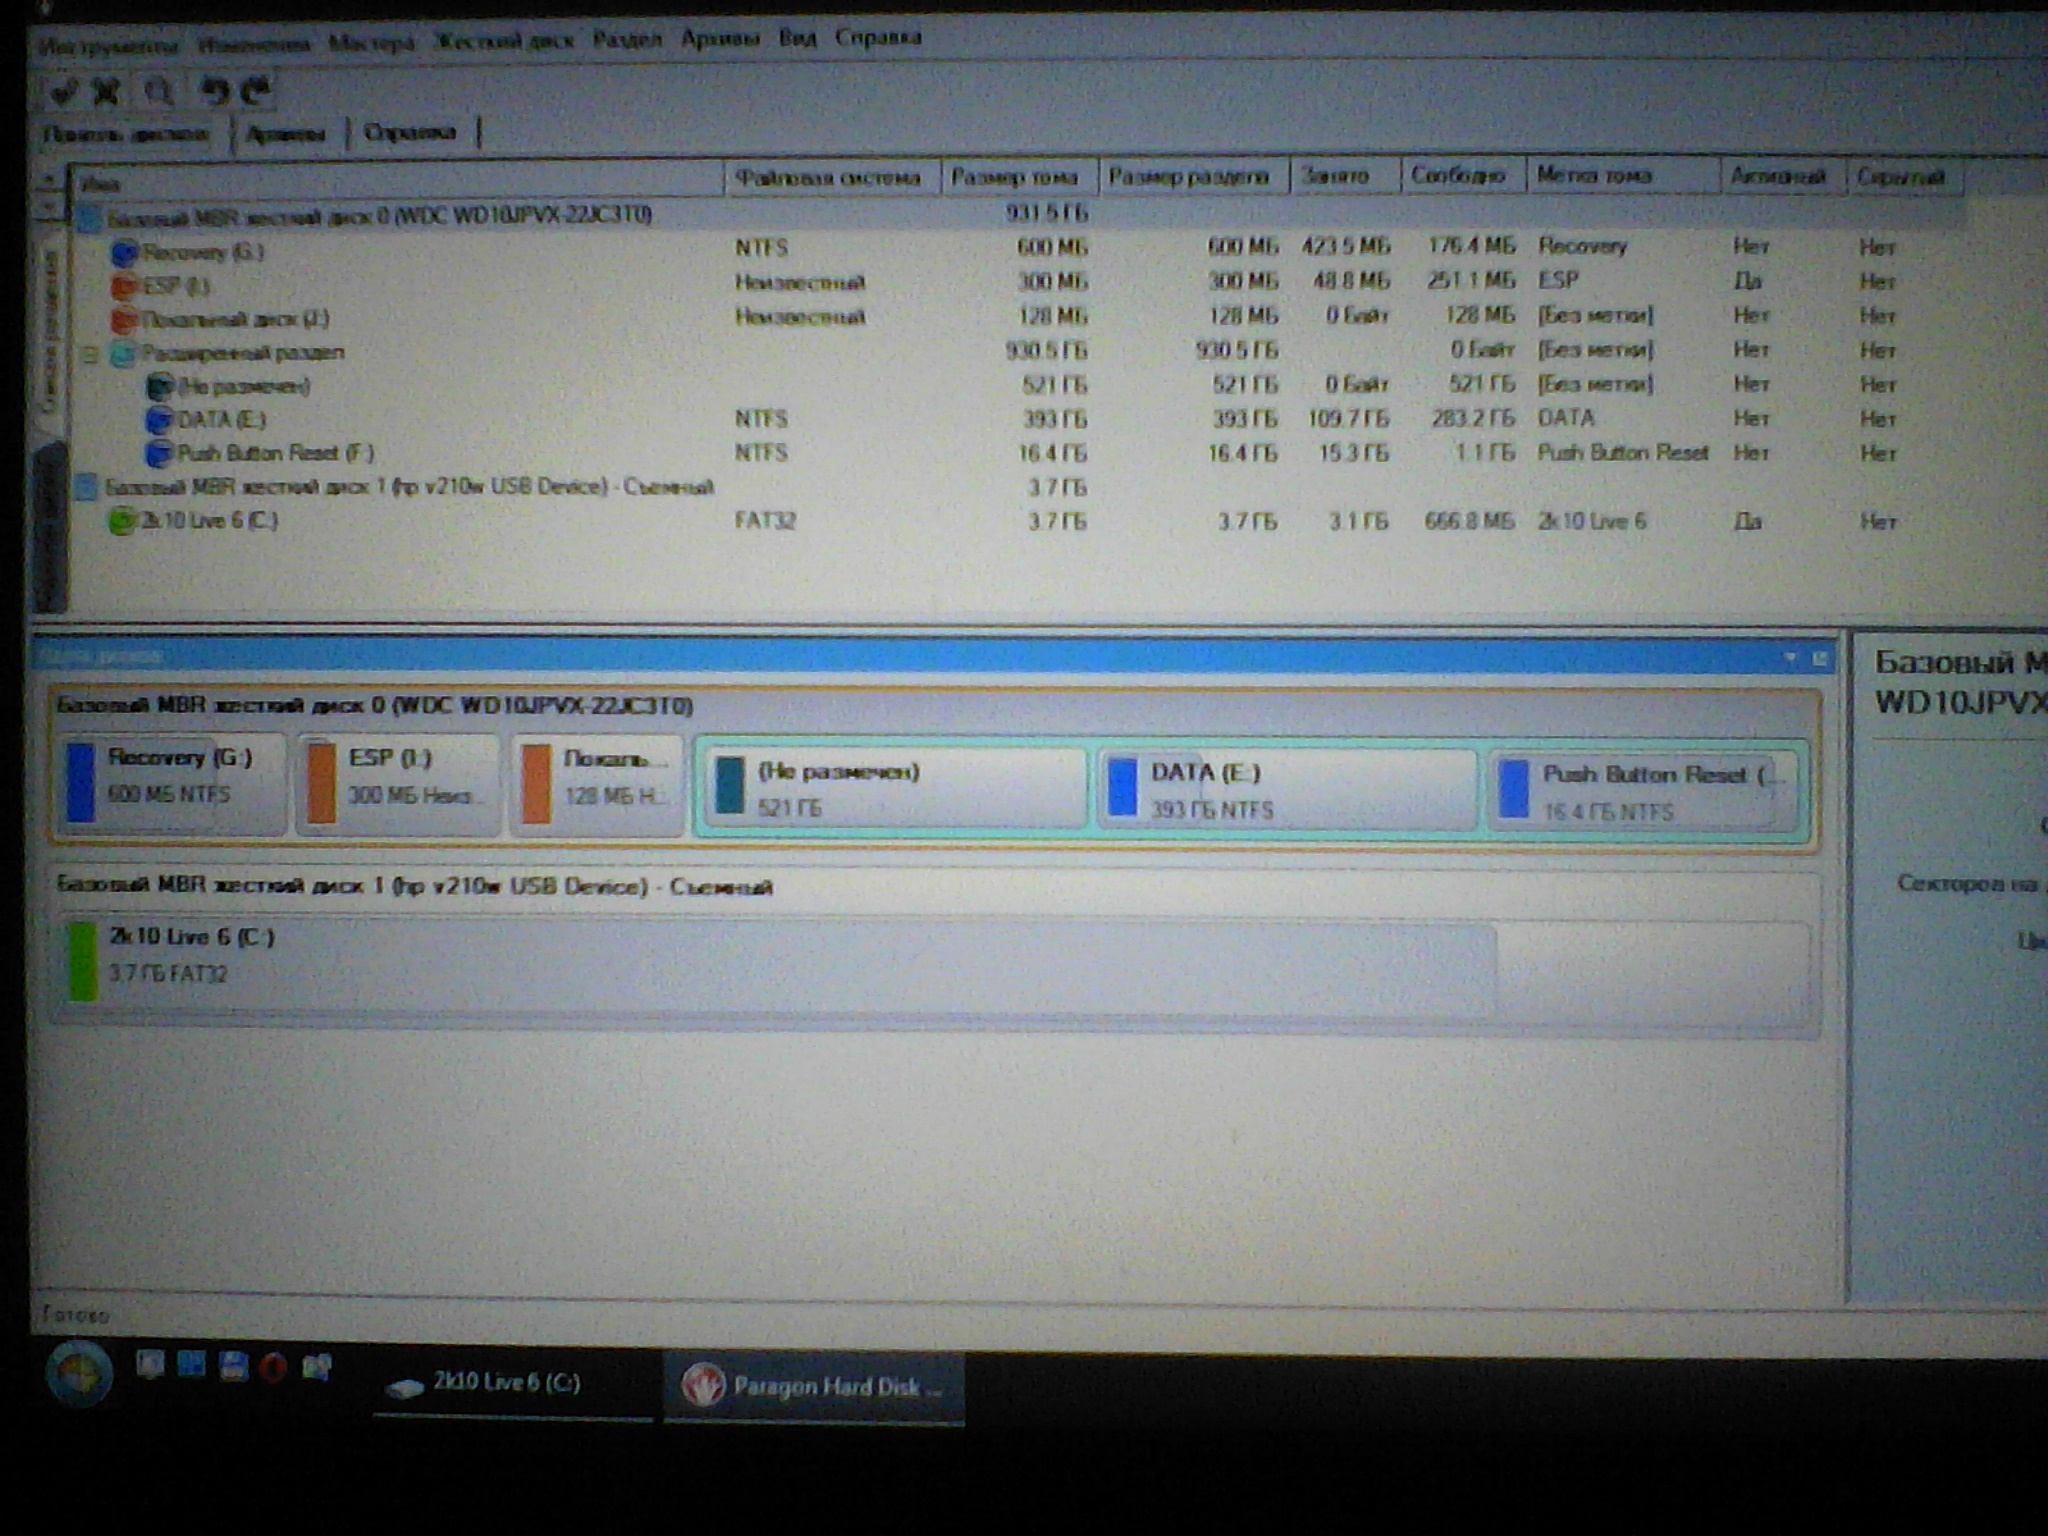The height and width of the screenshot is (1536, 2048).
Task: Collapse the Расширенный раздел tree node
Action: 90,353
